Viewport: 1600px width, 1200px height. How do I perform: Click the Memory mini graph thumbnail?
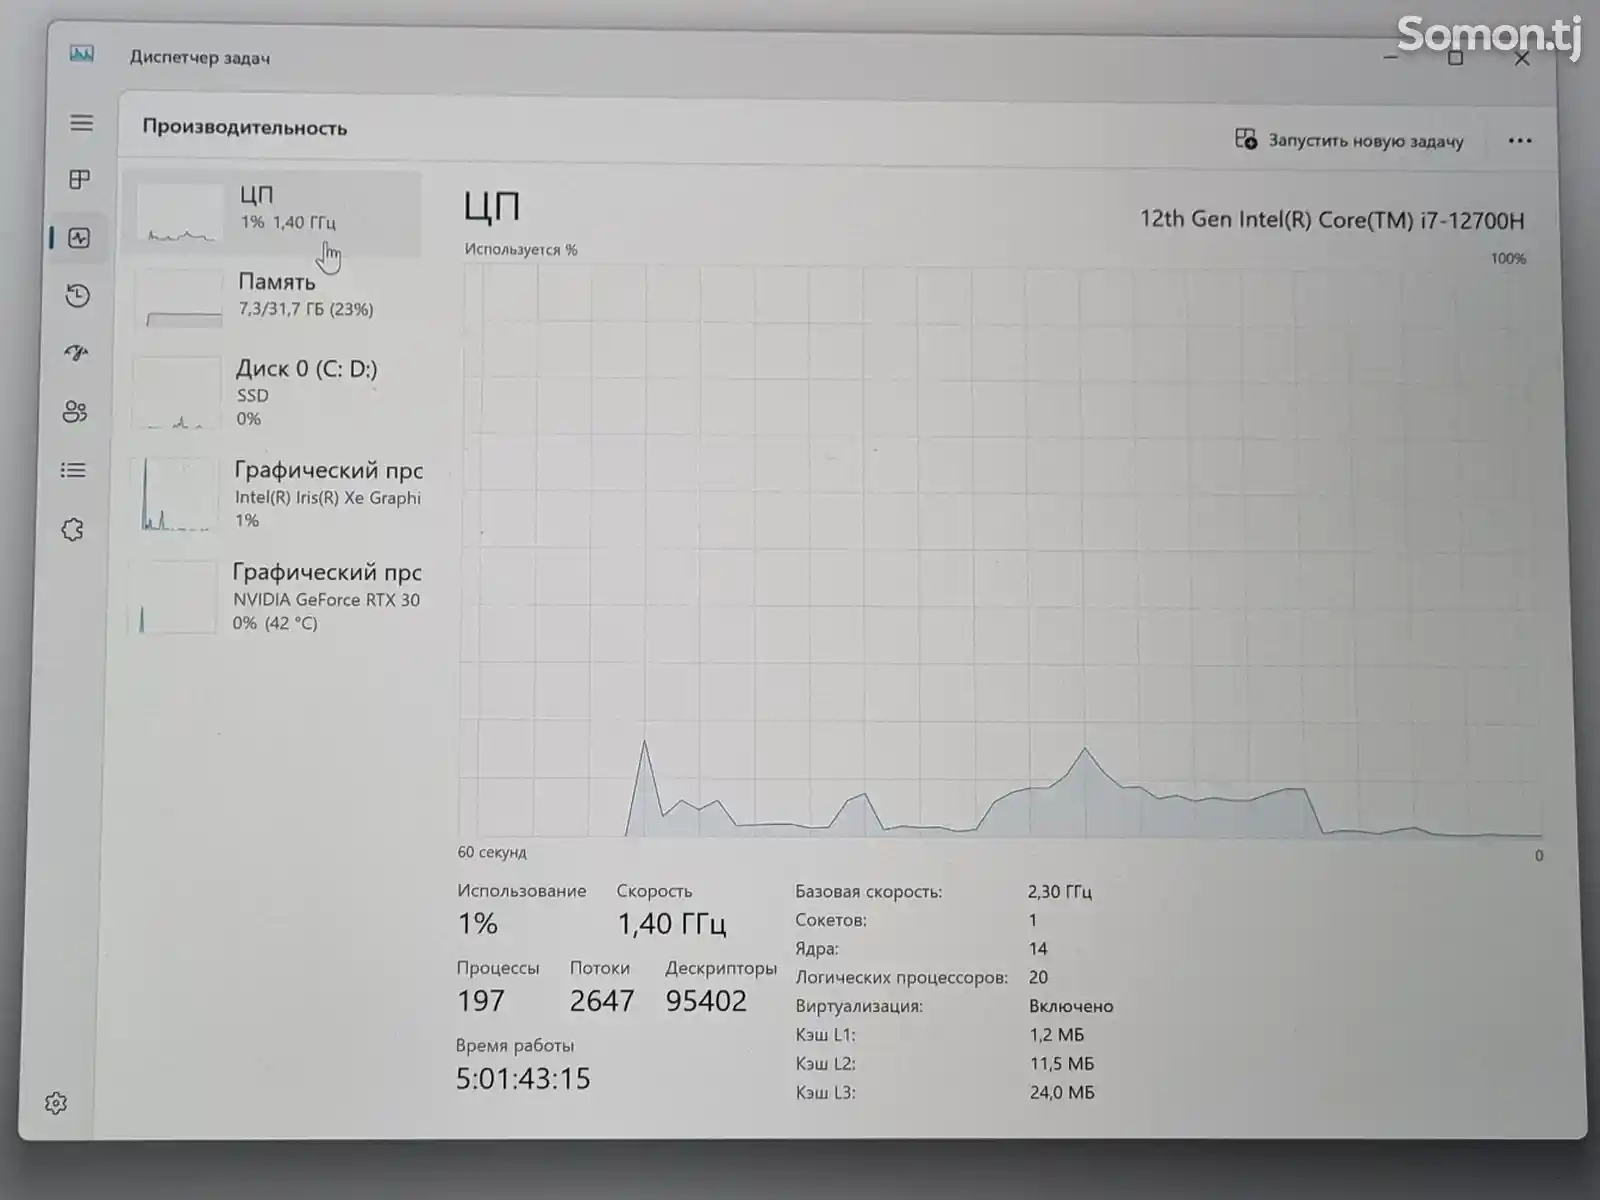(x=178, y=300)
